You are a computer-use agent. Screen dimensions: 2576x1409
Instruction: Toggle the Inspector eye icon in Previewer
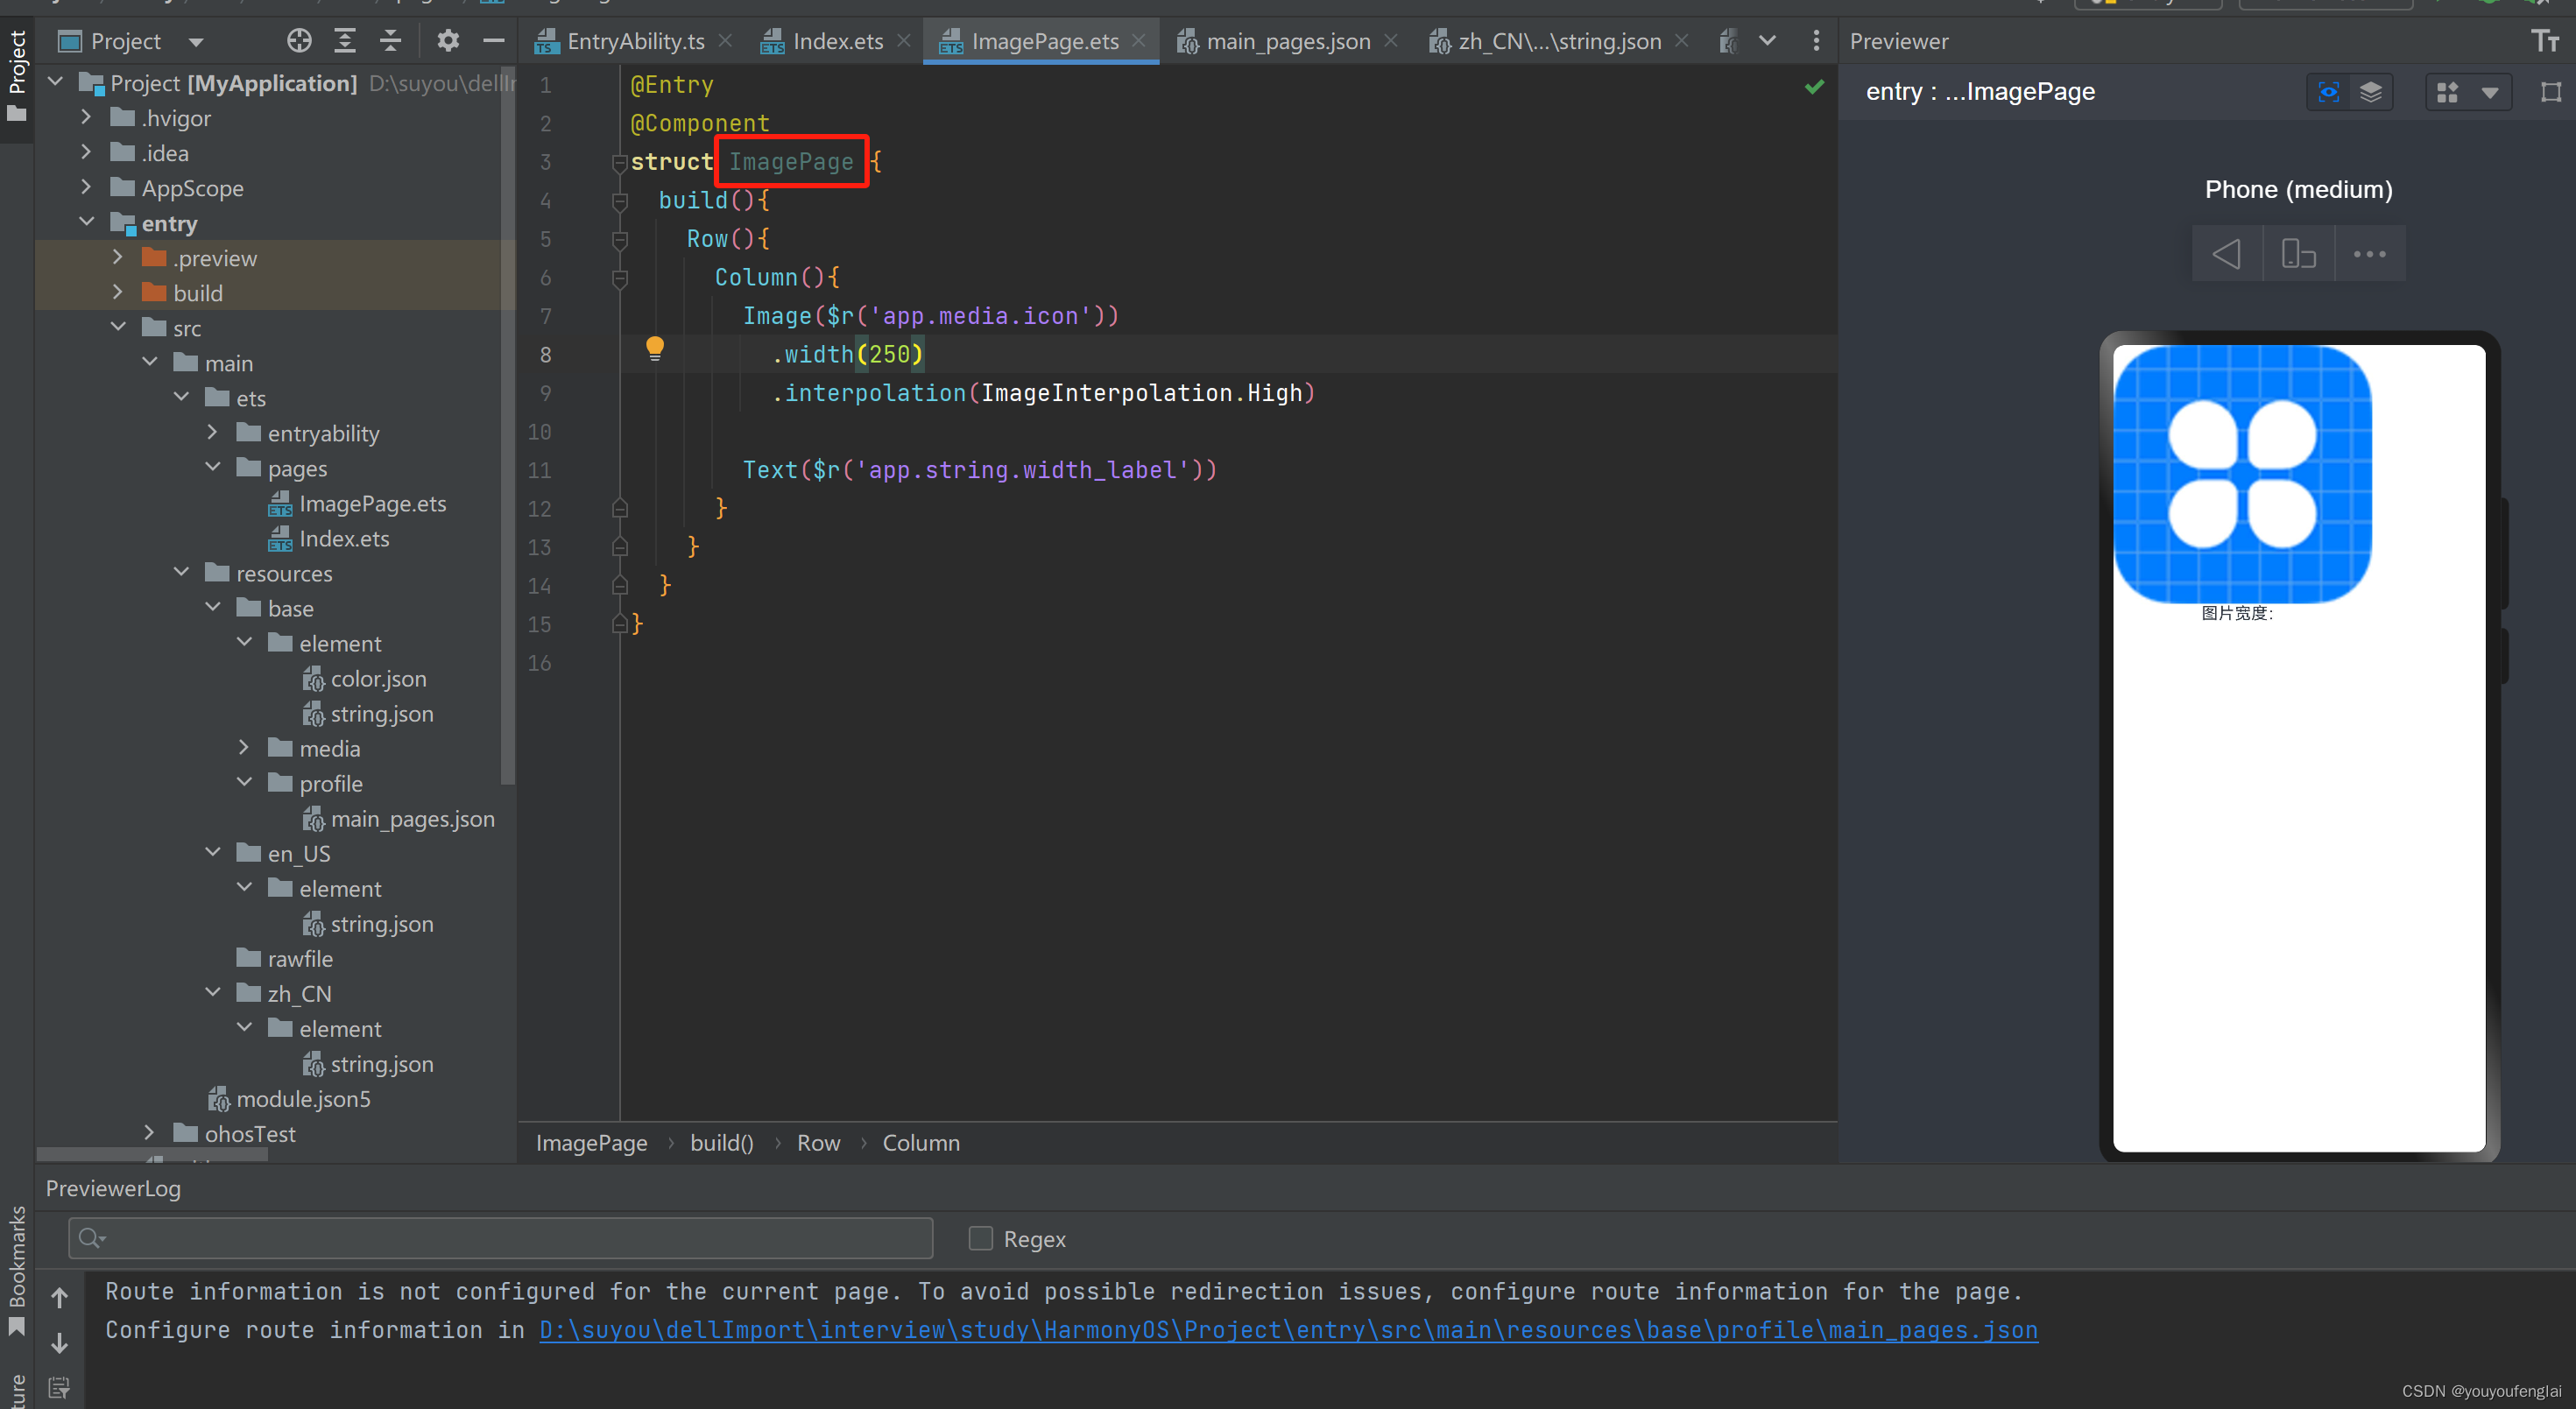tap(2329, 92)
